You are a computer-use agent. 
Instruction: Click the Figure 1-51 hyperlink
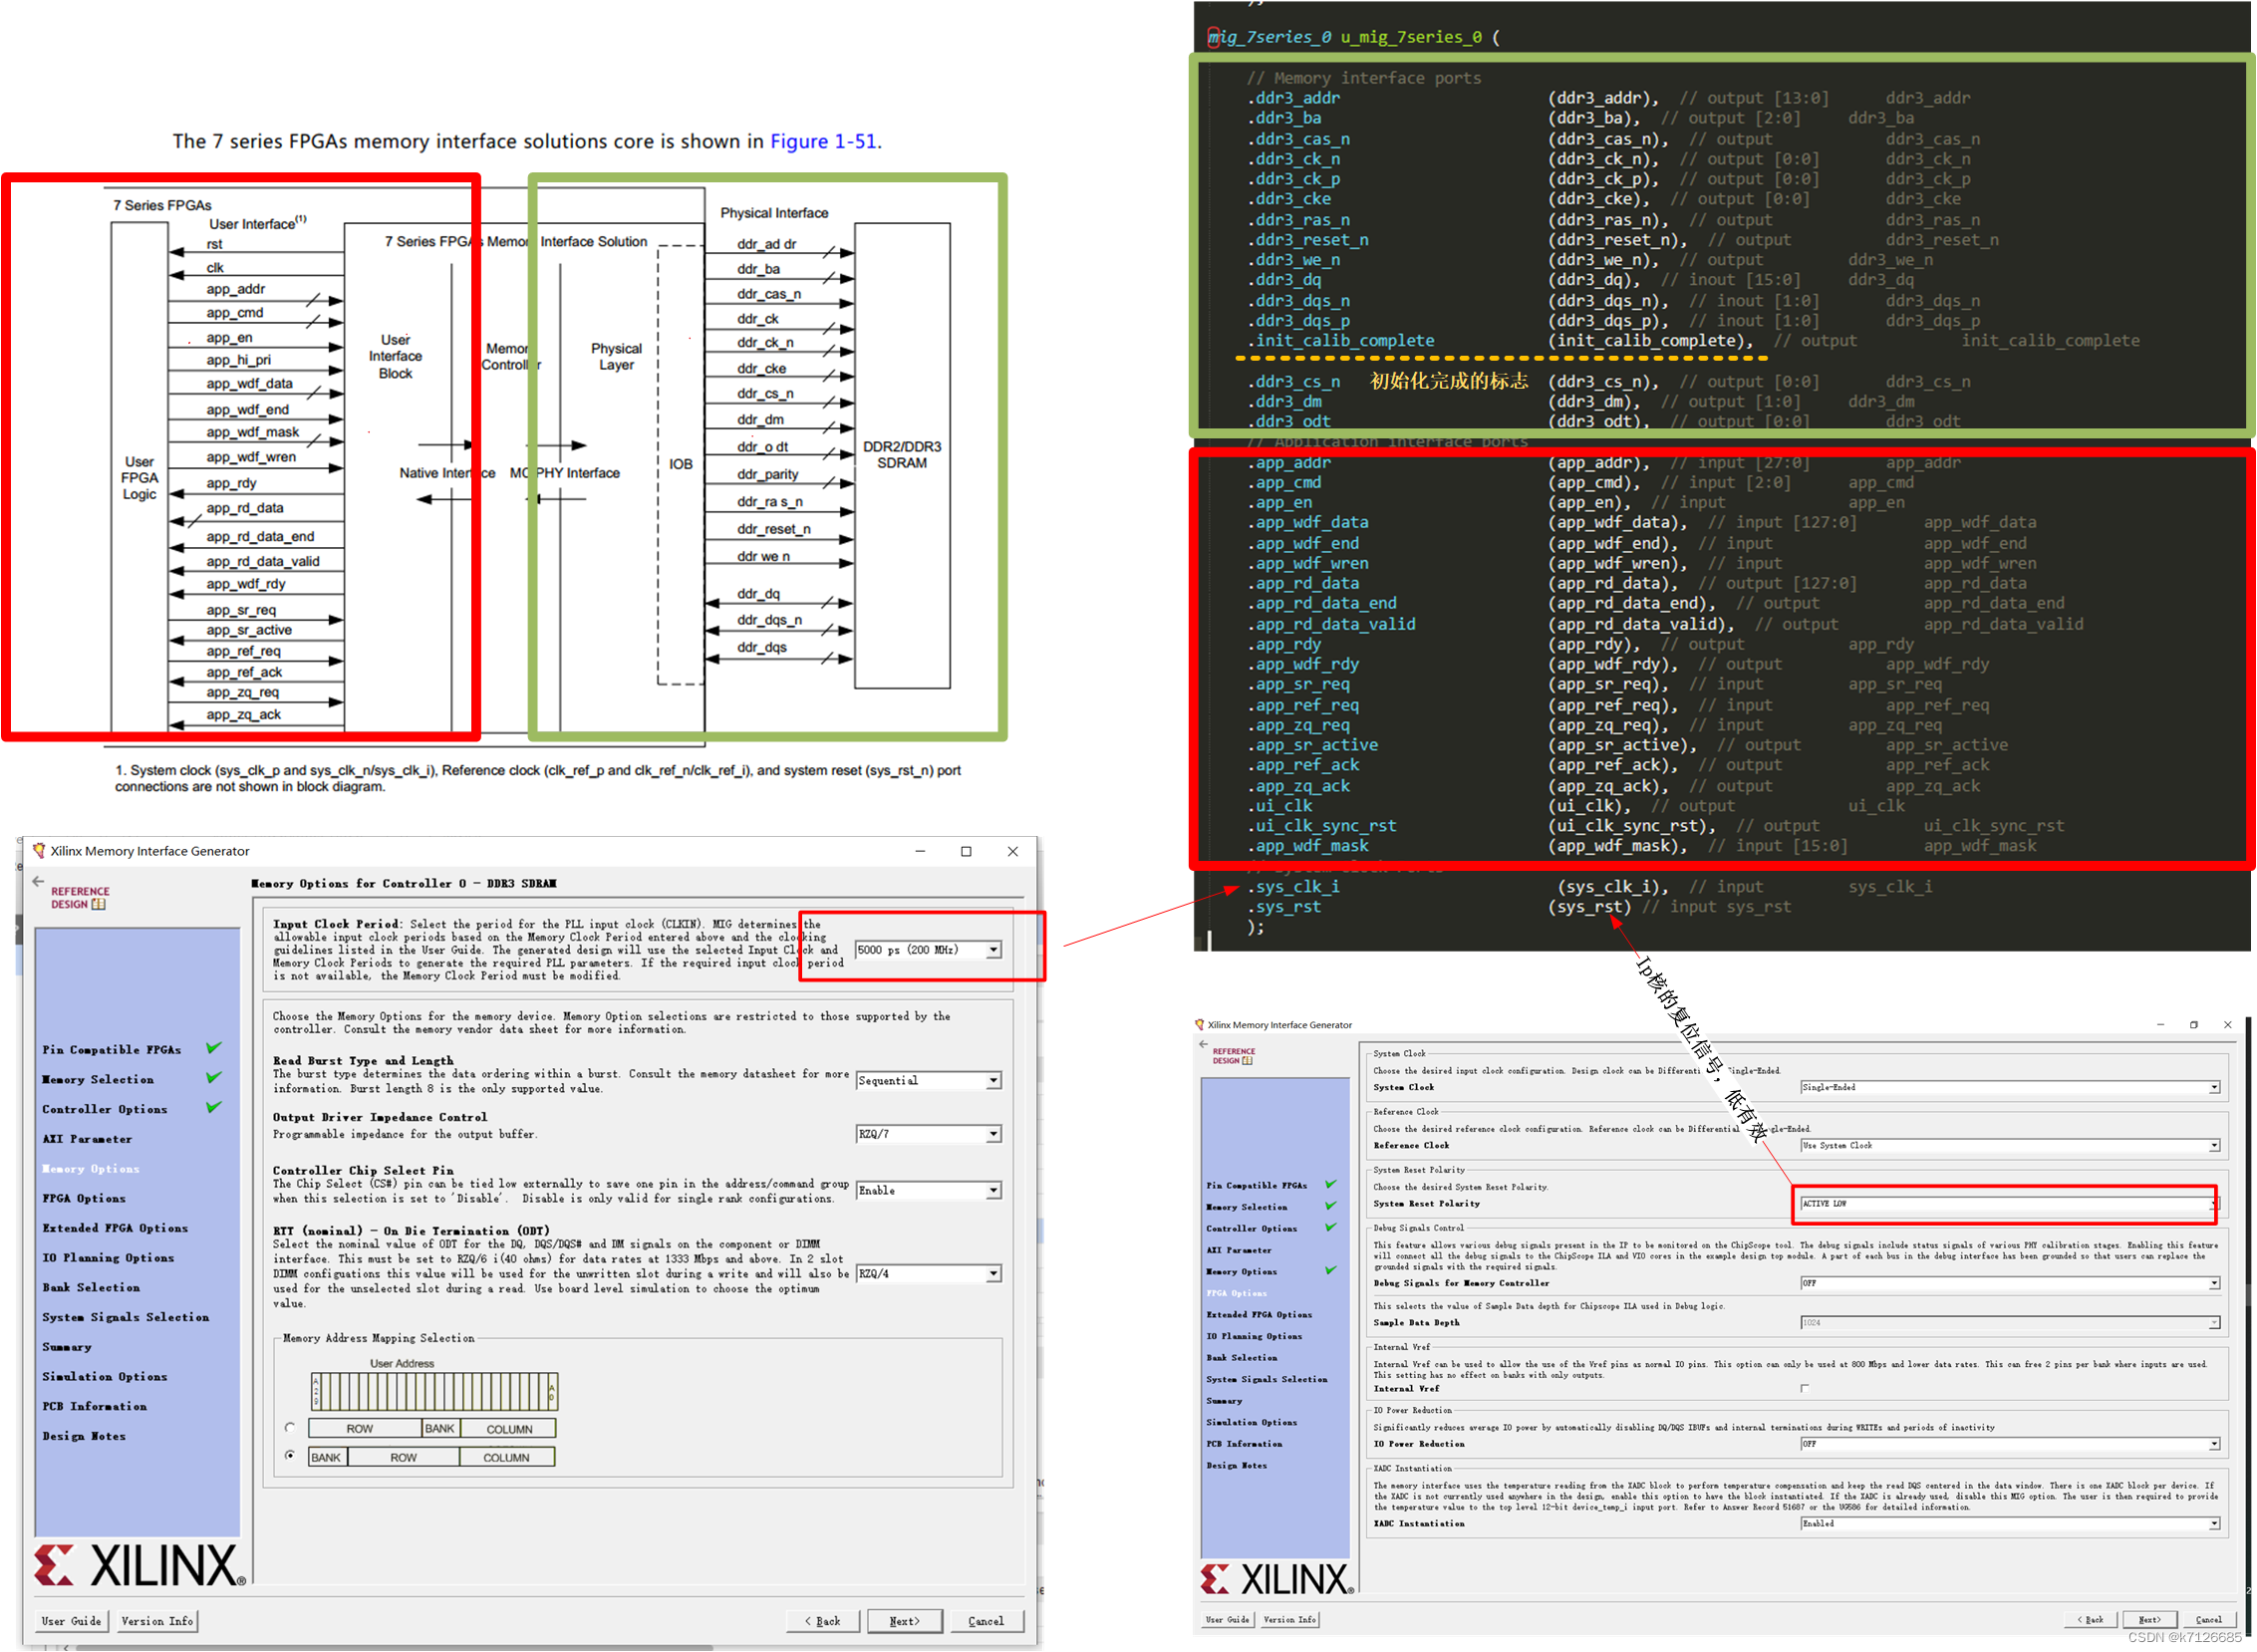pos(822,141)
